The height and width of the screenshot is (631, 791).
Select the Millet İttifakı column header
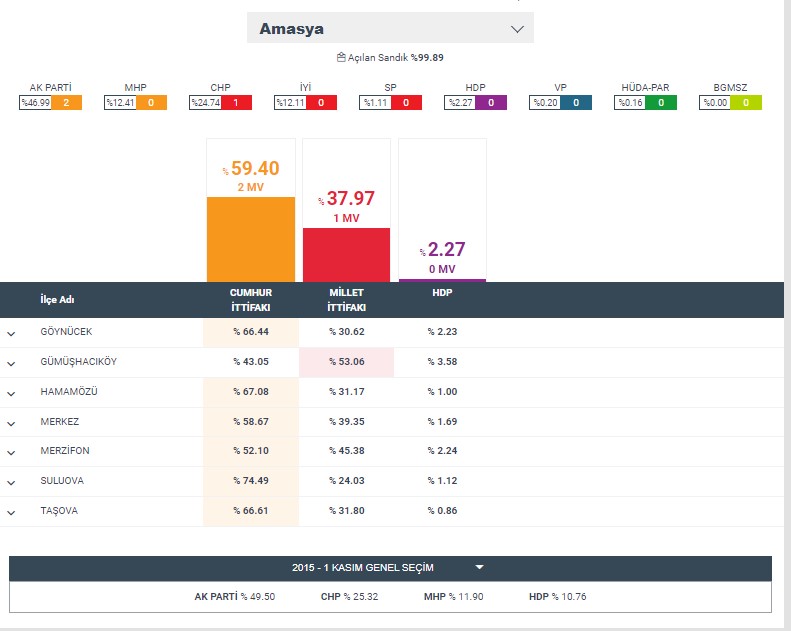[346, 299]
